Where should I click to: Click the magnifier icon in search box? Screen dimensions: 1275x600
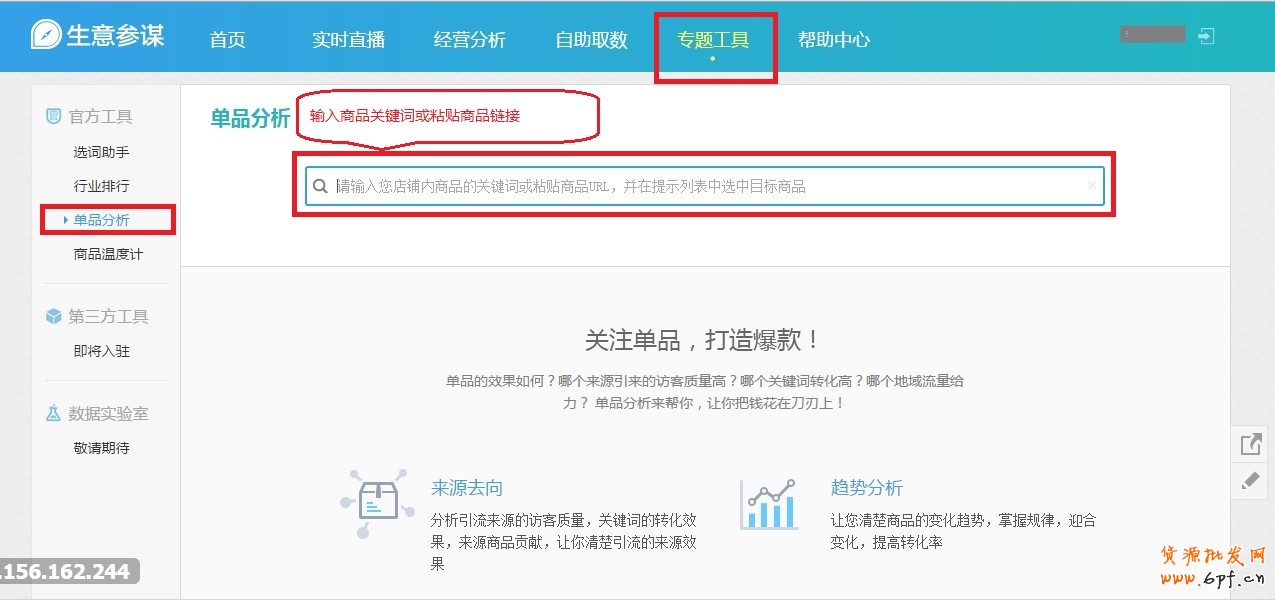pyautogui.click(x=320, y=186)
